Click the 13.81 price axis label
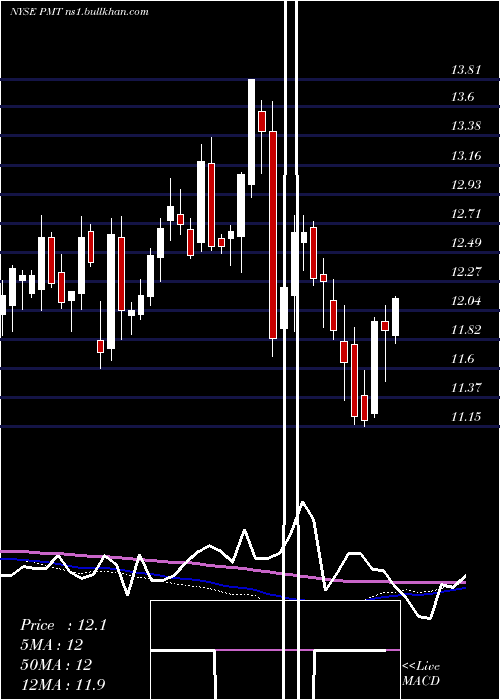Screen dimensions: 500x700 [466, 70]
